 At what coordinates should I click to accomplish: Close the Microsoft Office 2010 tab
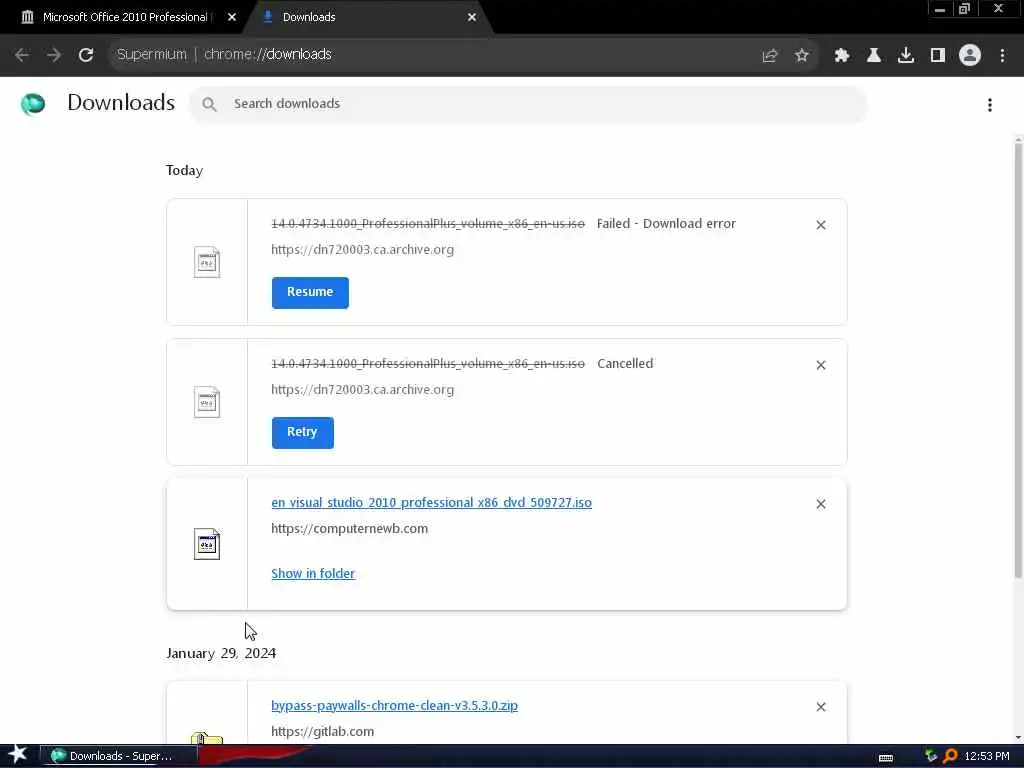point(232,18)
